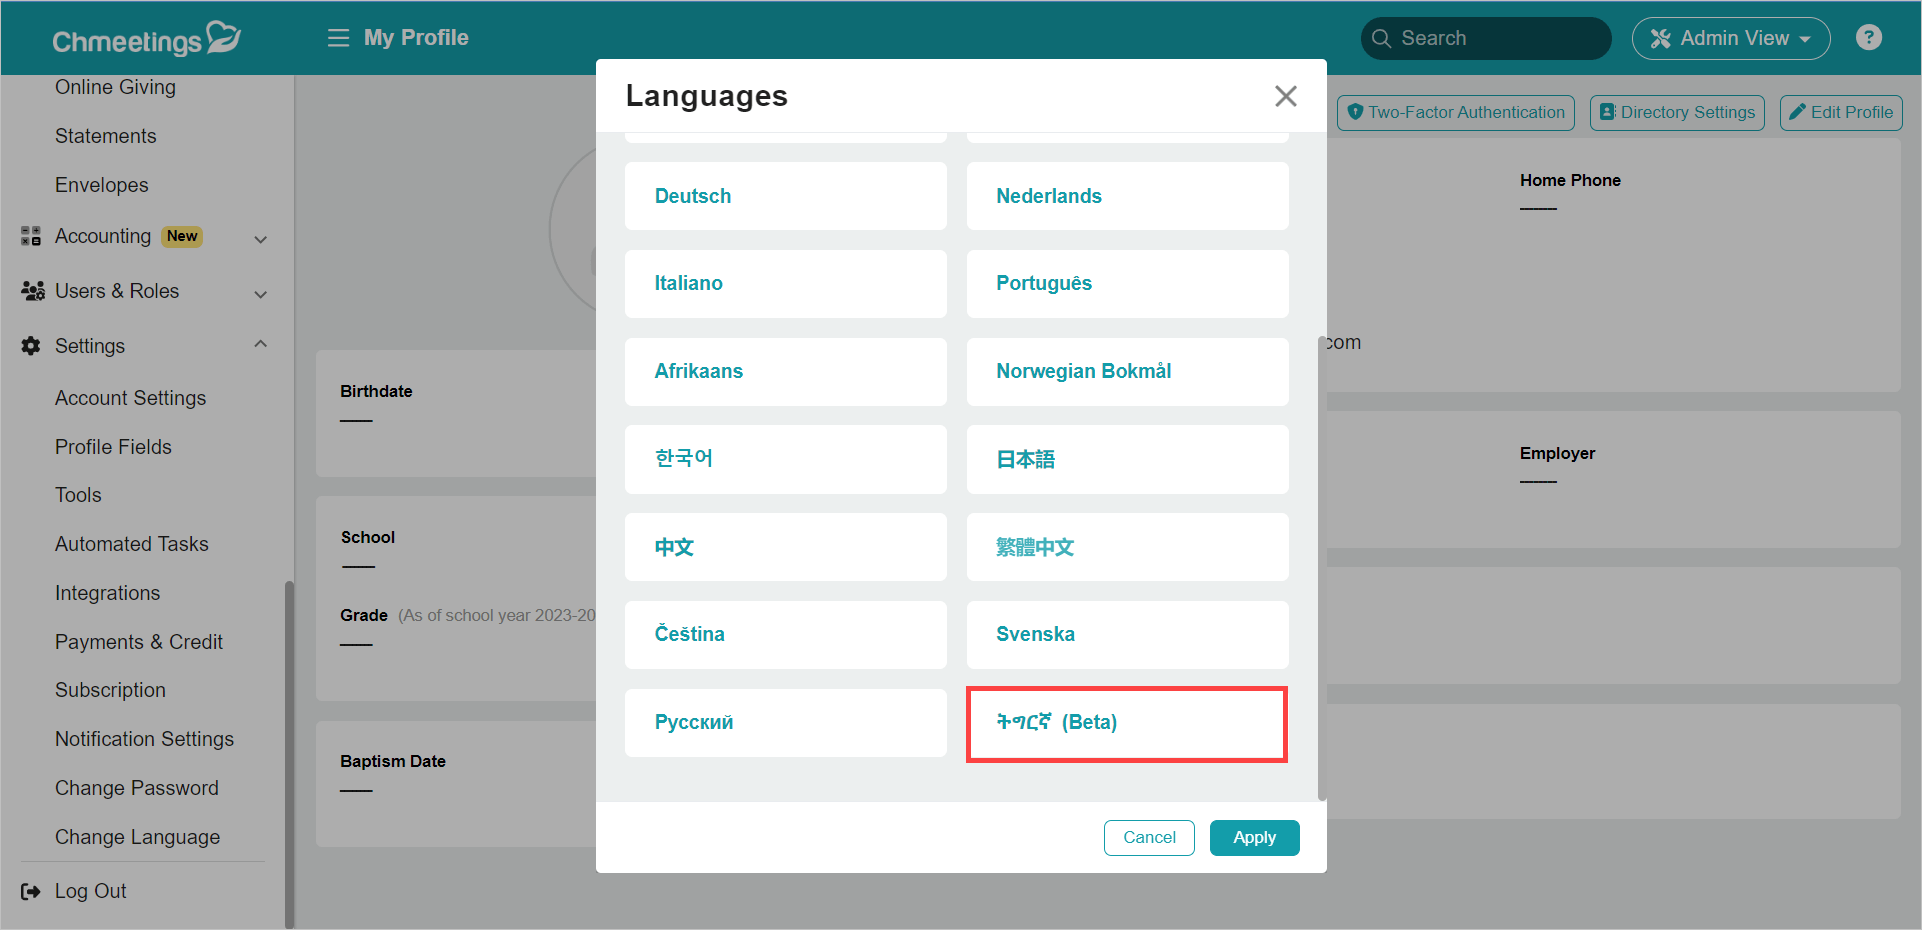1922x930 pixels.
Task: Select Čeština language
Action: click(x=785, y=635)
